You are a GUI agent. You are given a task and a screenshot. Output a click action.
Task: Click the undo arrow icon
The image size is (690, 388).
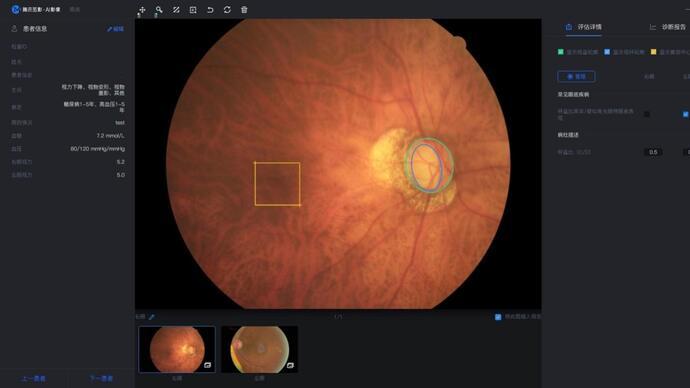point(210,10)
